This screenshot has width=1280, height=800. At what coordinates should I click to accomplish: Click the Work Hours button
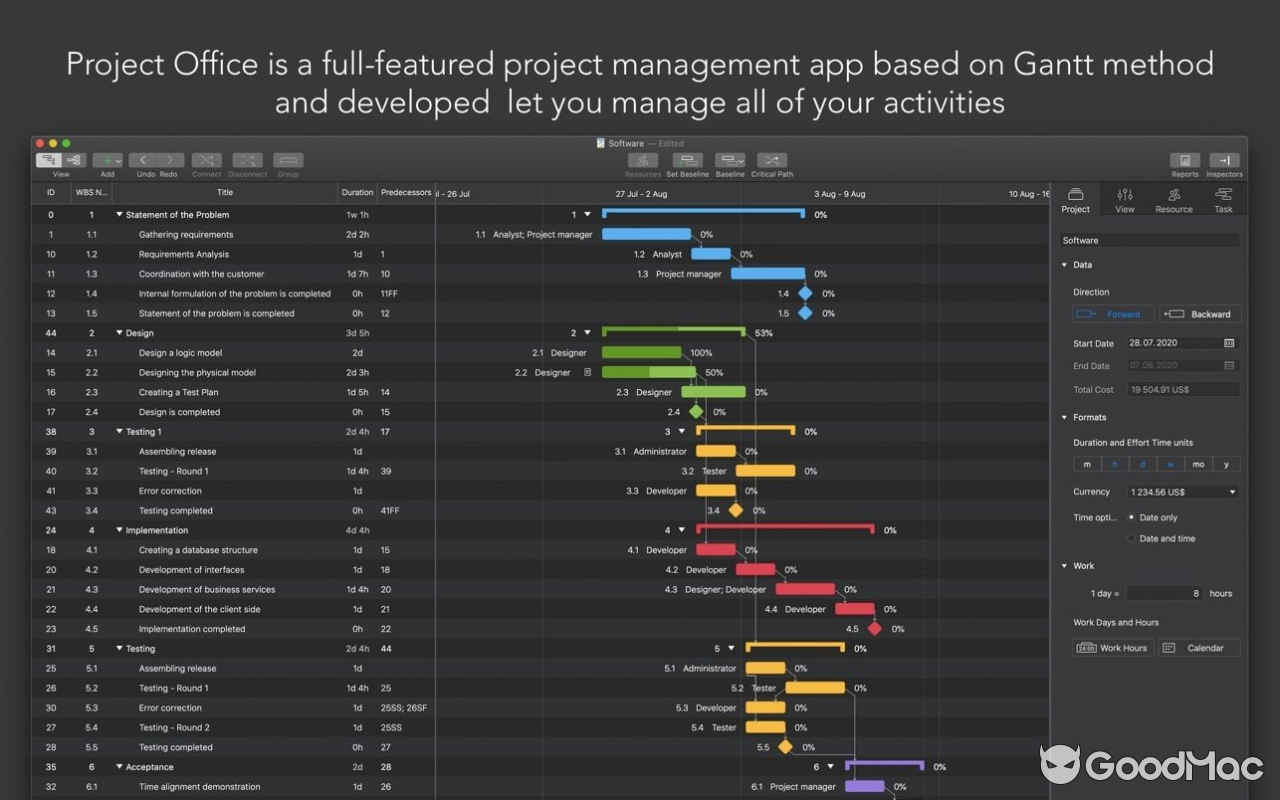point(1112,647)
